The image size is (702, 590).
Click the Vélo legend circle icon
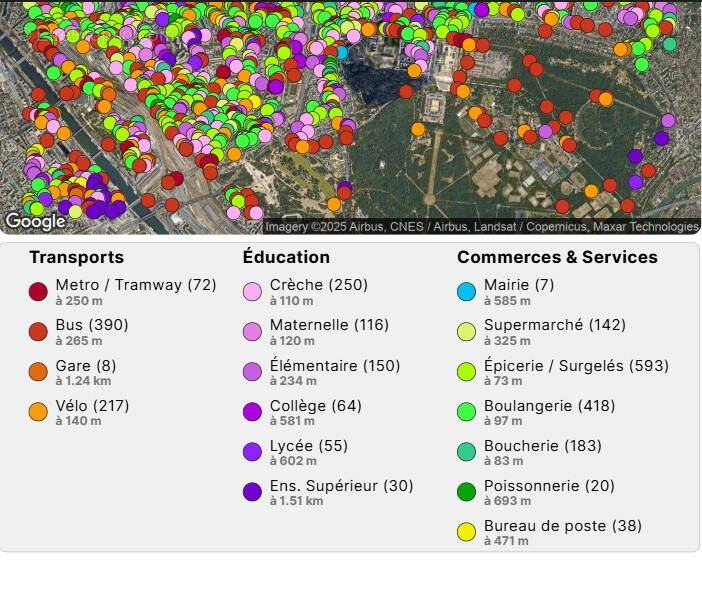[x=38, y=412]
